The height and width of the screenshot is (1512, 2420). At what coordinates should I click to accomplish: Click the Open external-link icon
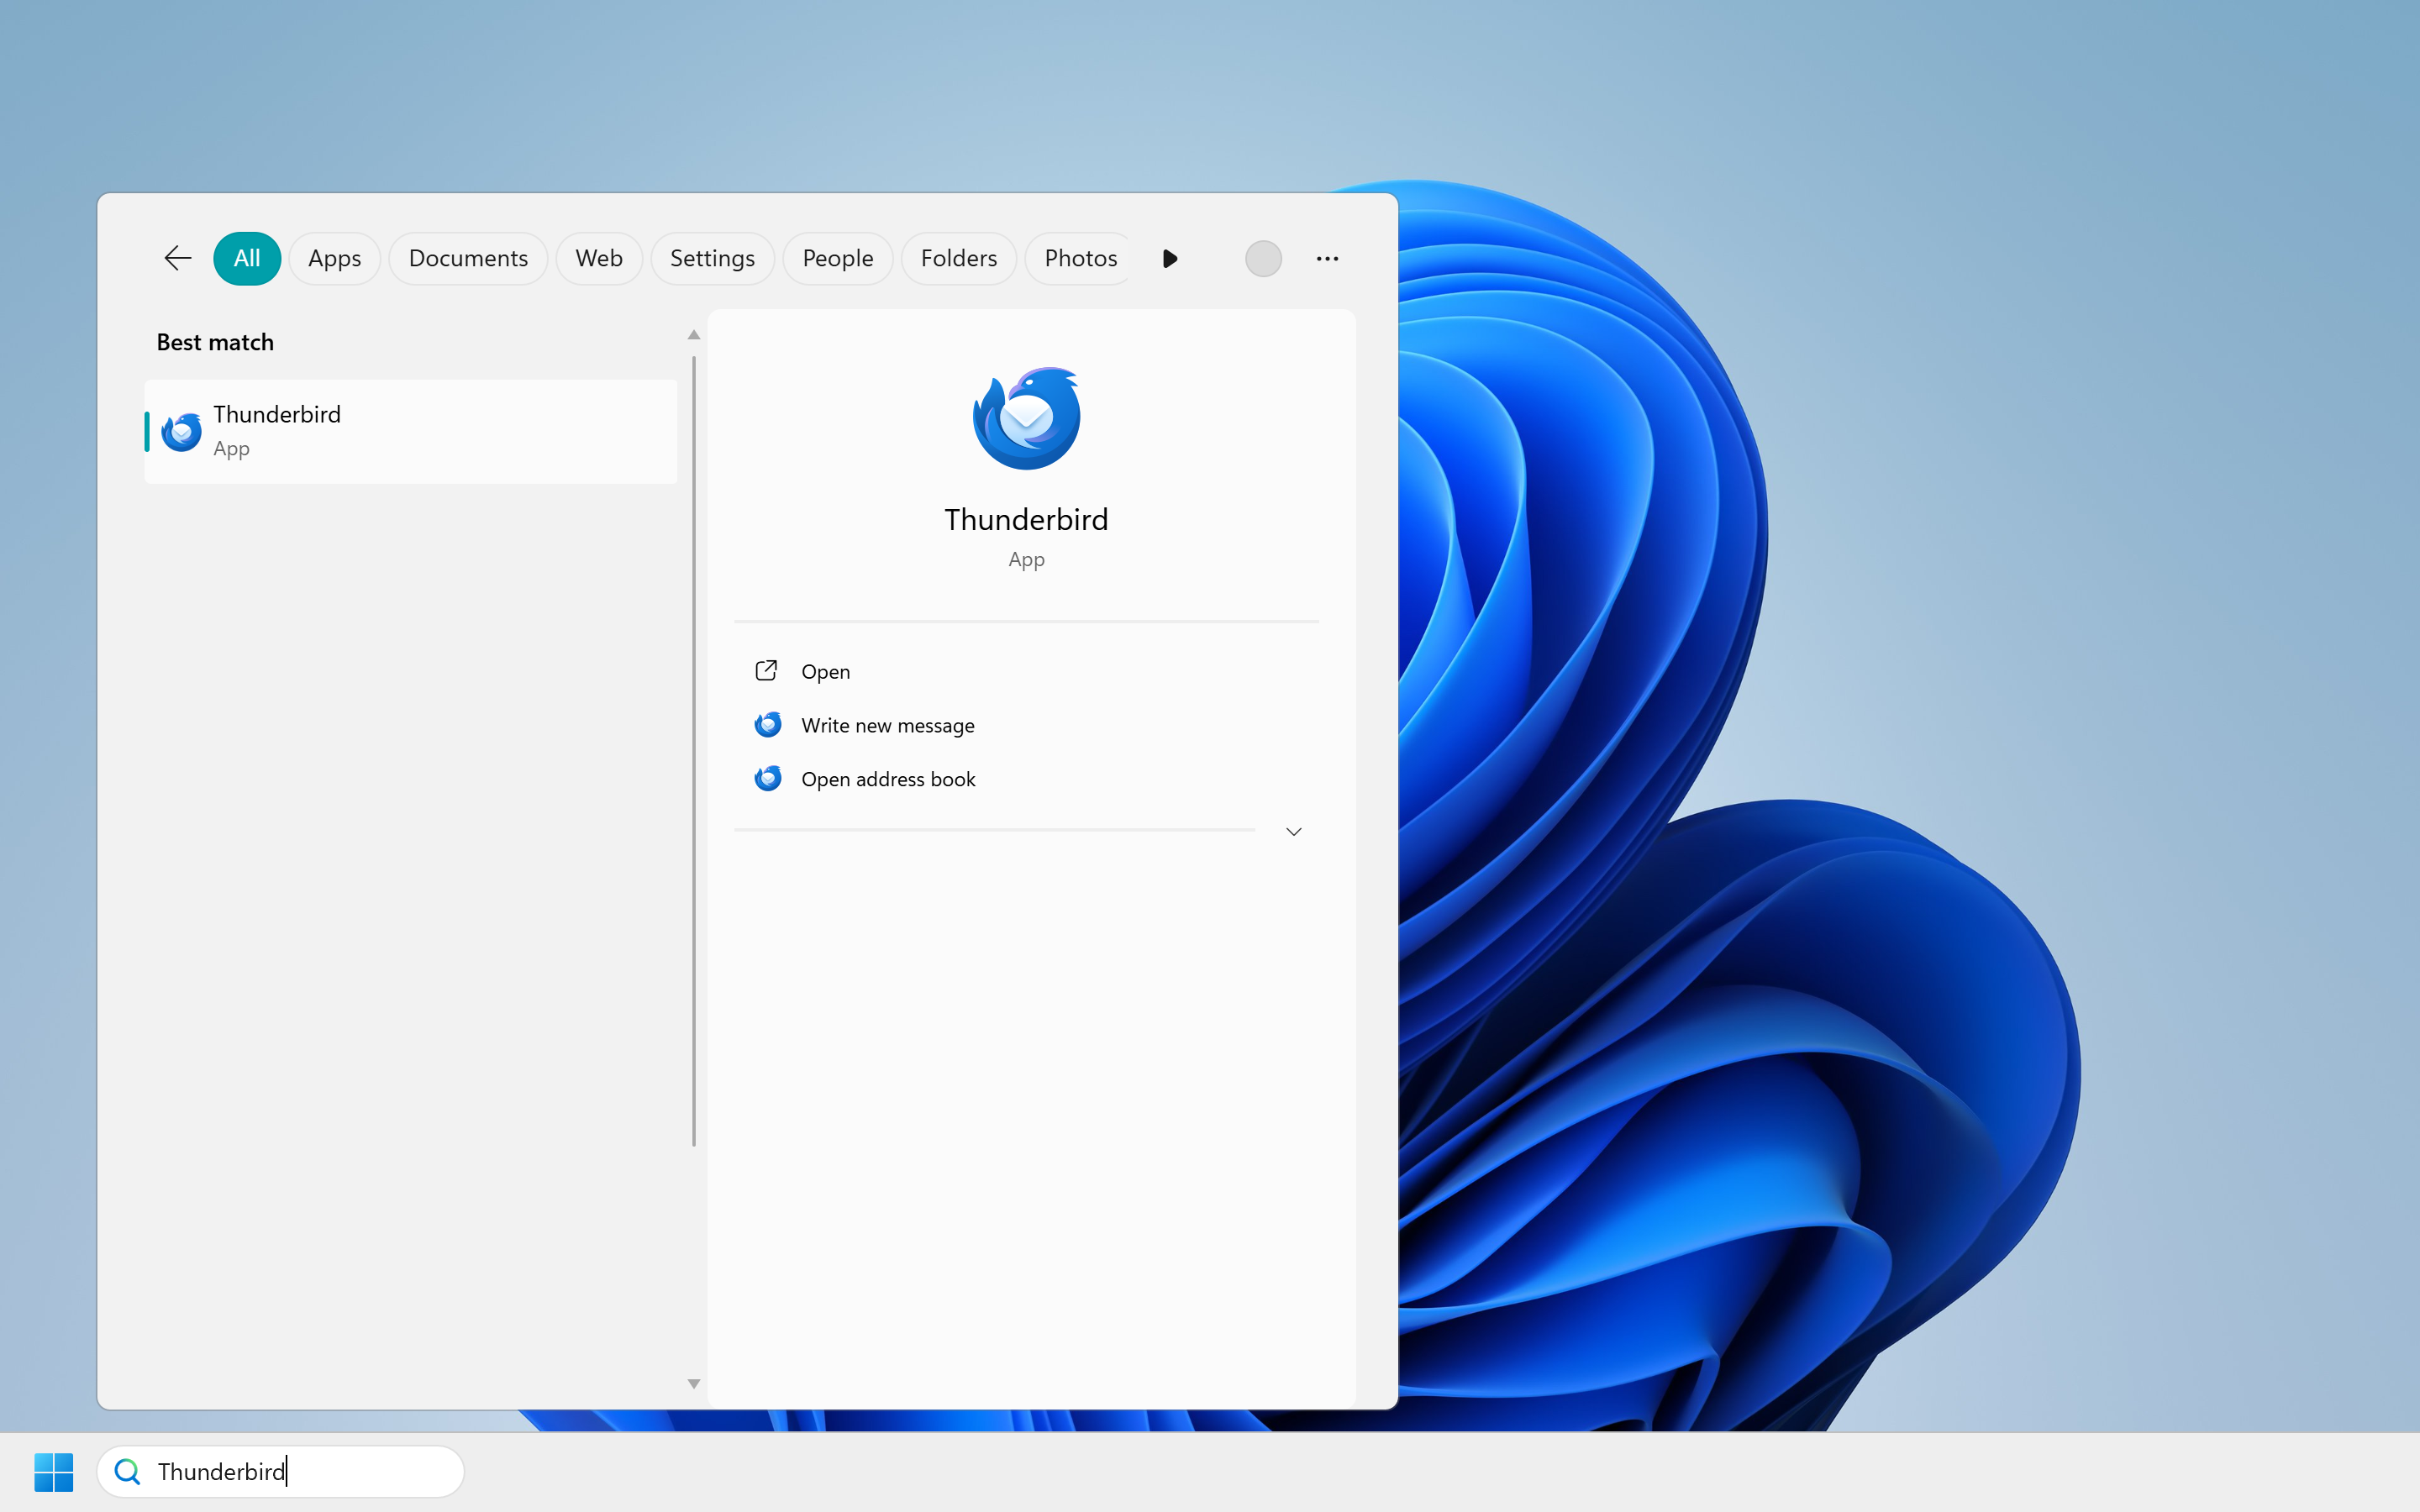click(767, 671)
